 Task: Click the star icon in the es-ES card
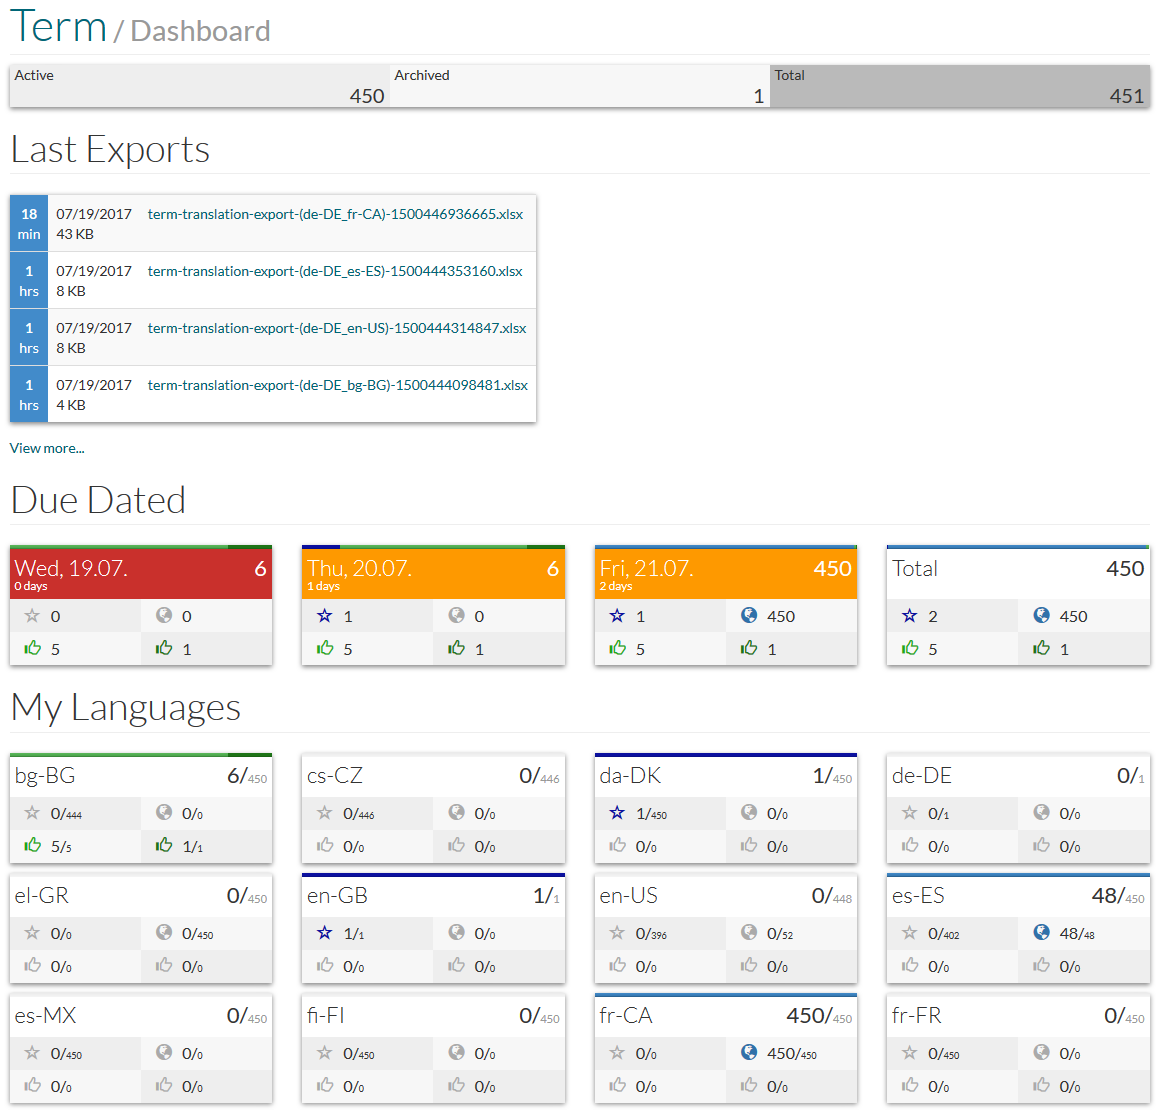(x=909, y=933)
